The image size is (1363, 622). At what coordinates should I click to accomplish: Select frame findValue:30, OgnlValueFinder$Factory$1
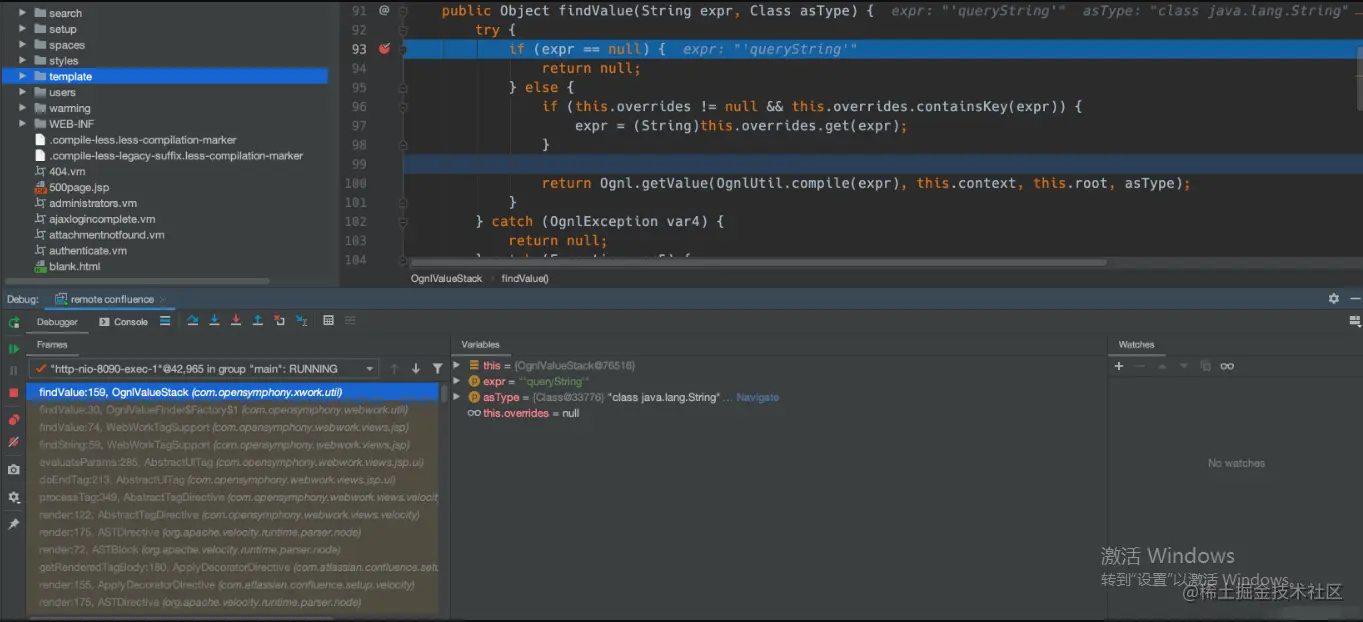click(x=232, y=410)
